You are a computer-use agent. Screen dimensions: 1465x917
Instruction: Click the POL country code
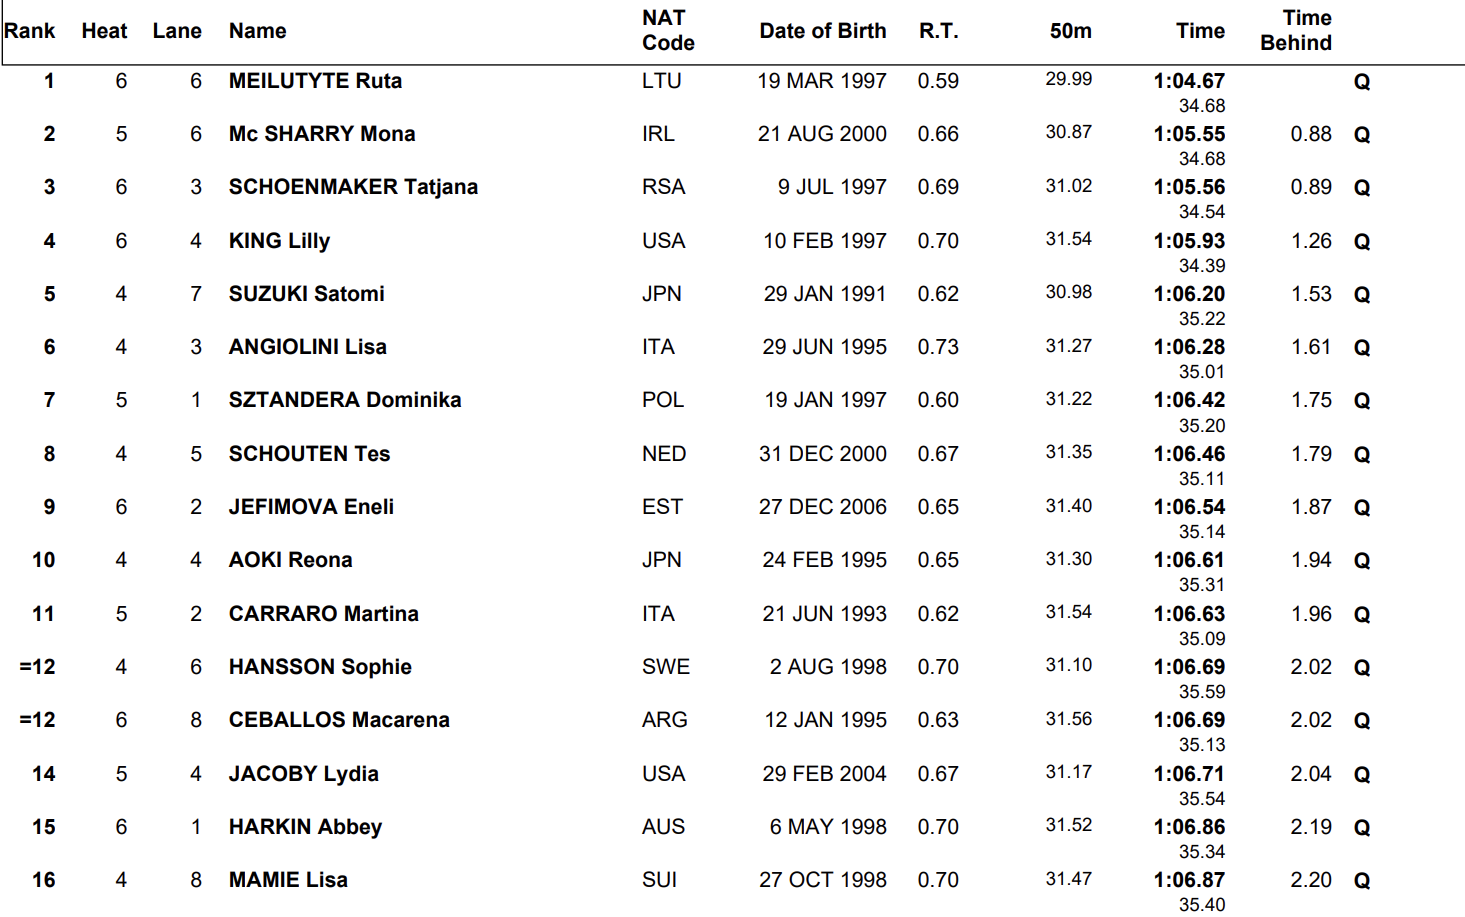coord(663,400)
